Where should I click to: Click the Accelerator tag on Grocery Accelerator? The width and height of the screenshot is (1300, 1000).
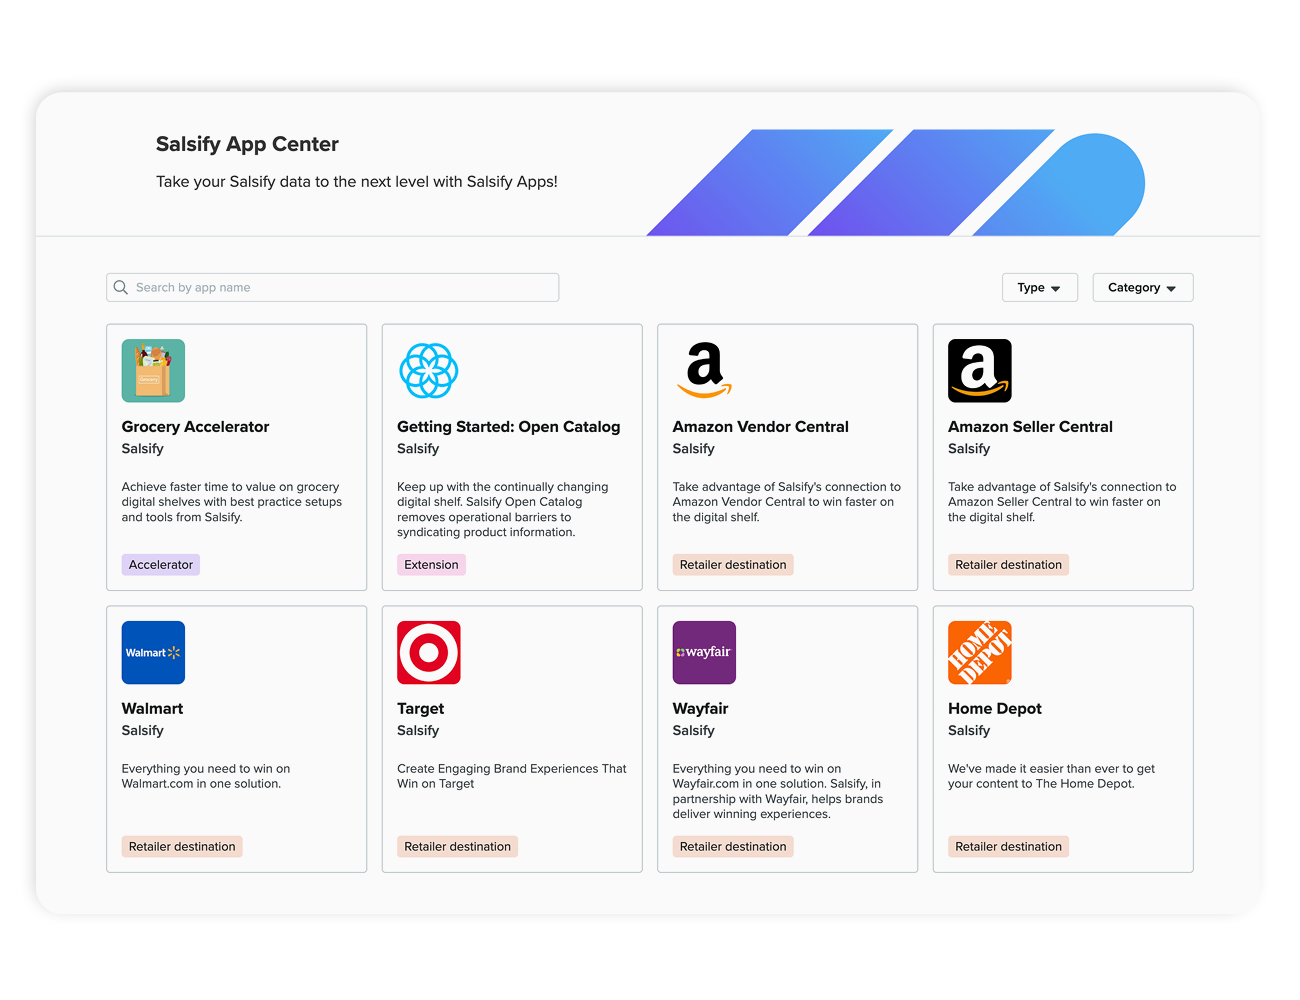(161, 565)
